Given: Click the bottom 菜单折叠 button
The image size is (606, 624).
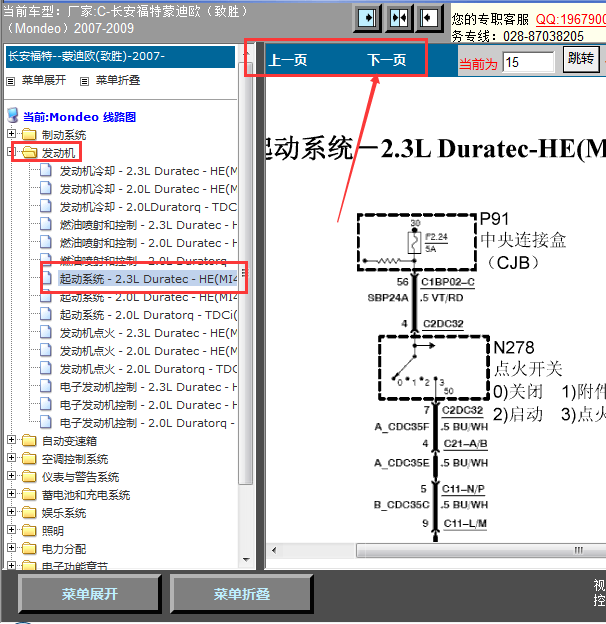Looking at the screenshot, I should click(242, 594).
